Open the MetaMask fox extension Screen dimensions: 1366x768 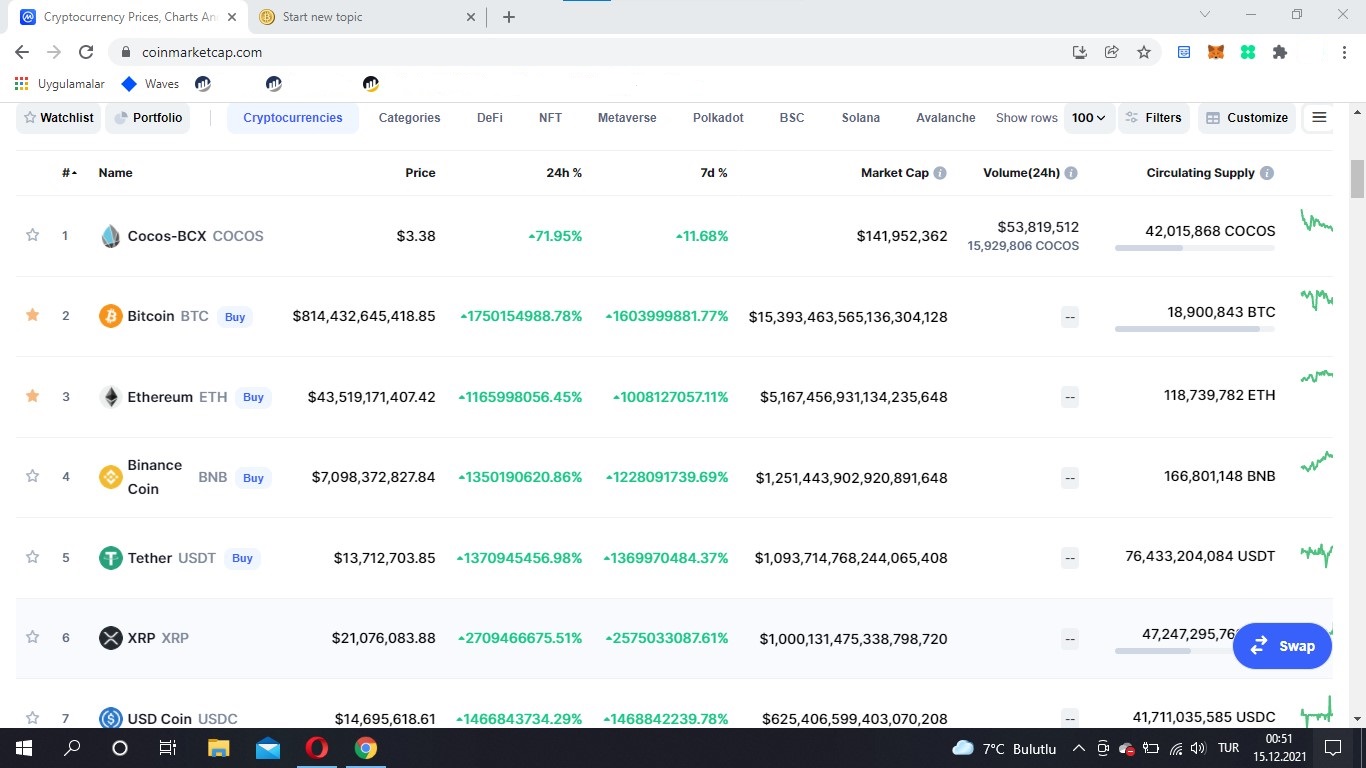pyautogui.click(x=1216, y=52)
